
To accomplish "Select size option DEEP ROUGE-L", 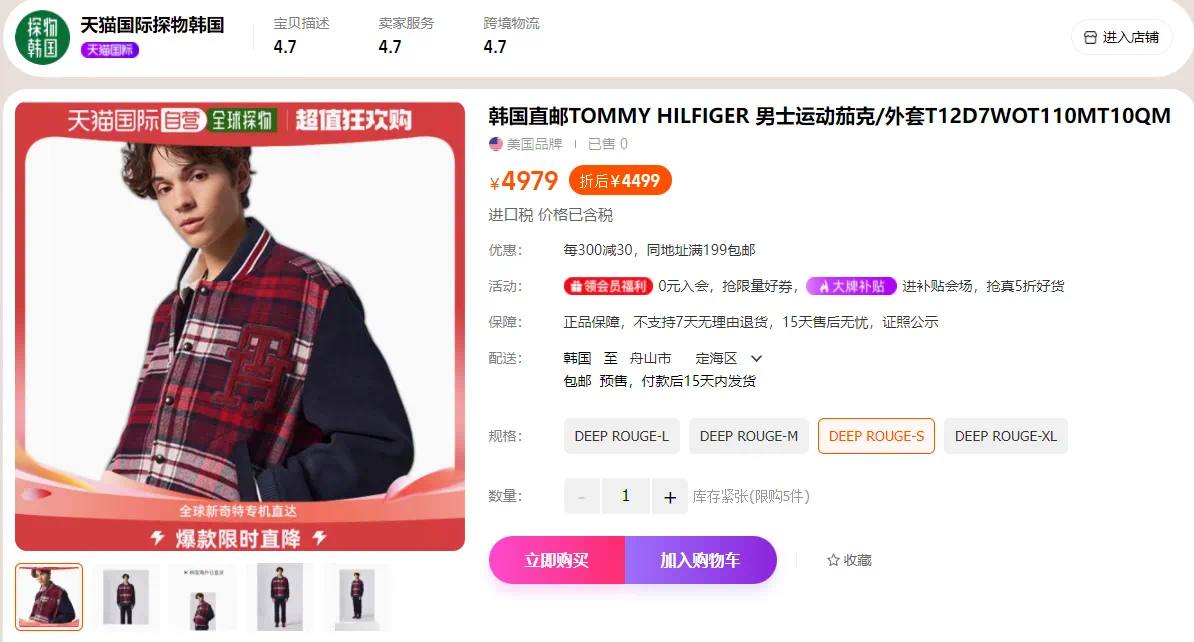I will click(x=621, y=436).
